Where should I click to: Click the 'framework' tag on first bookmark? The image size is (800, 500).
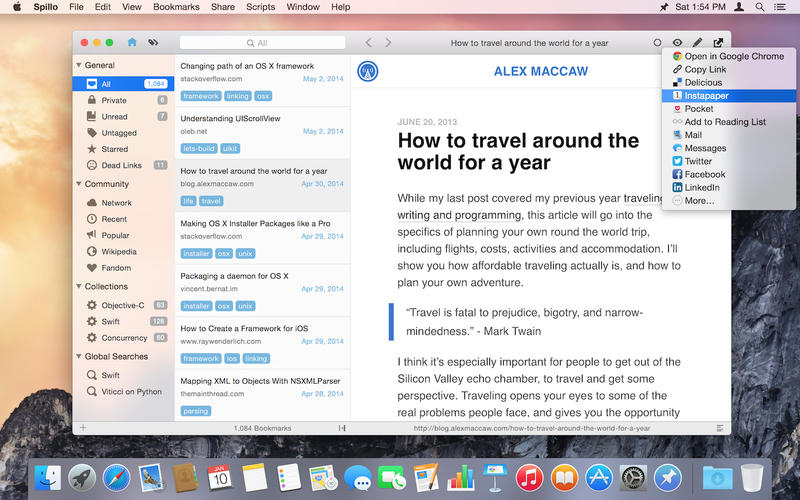click(201, 96)
